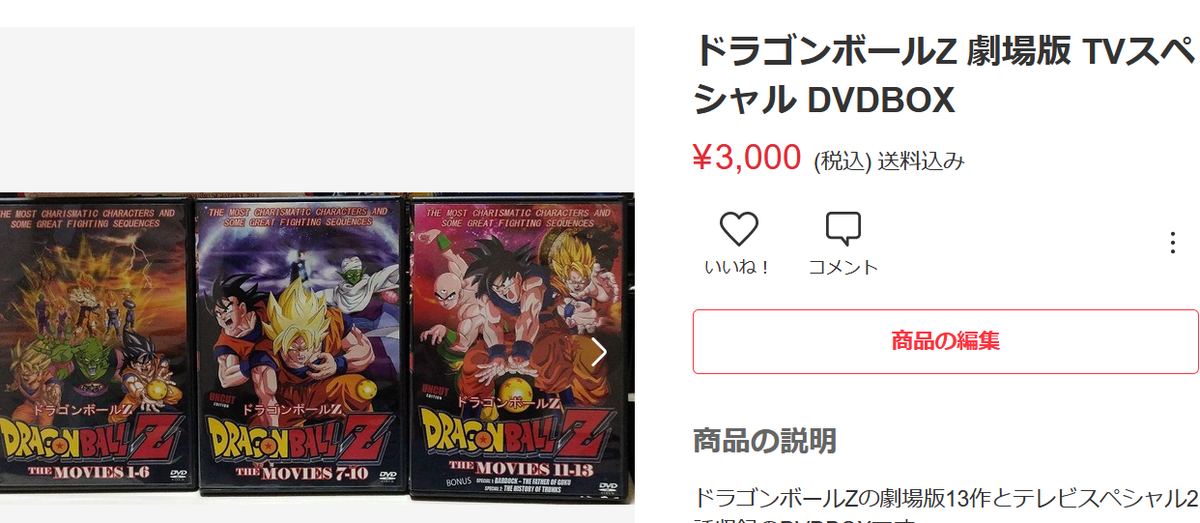Image resolution: width=1200 pixels, height=523 pixels.
Task: Select the Movies 1-6 DVD cover
Action: coord(95,347)
